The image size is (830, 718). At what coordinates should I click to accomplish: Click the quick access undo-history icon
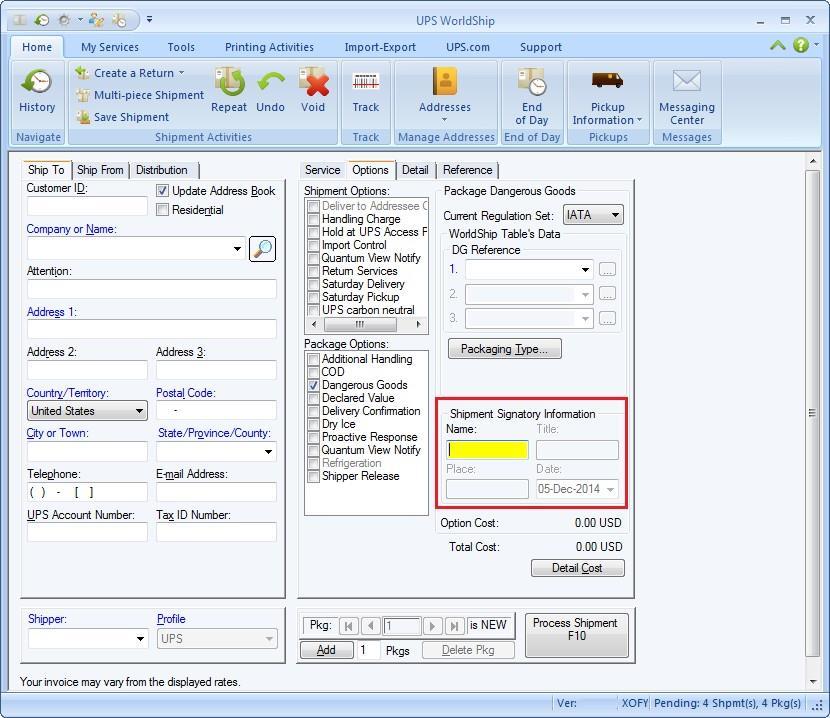[41, 20]
